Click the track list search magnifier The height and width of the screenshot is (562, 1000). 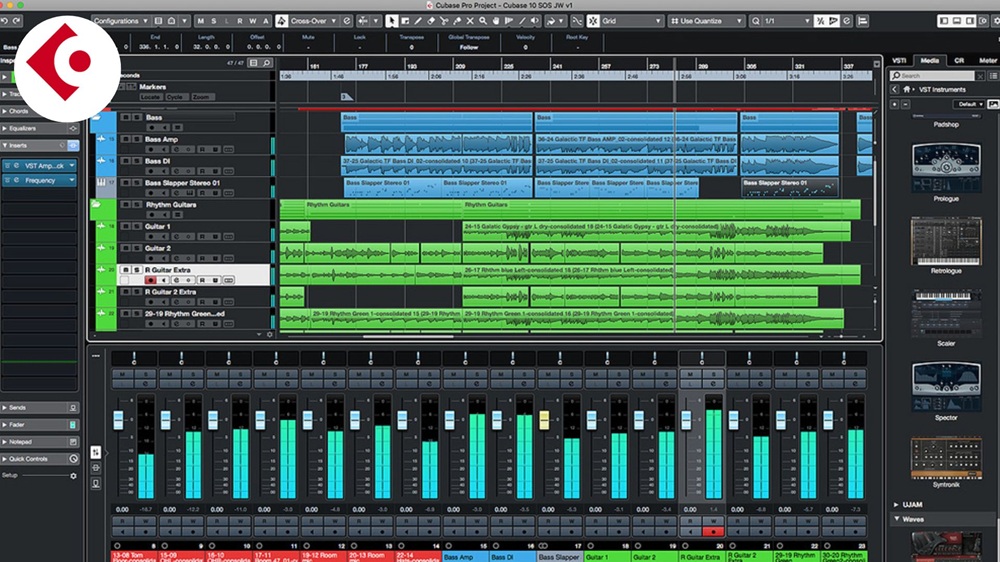click(267, 63)
